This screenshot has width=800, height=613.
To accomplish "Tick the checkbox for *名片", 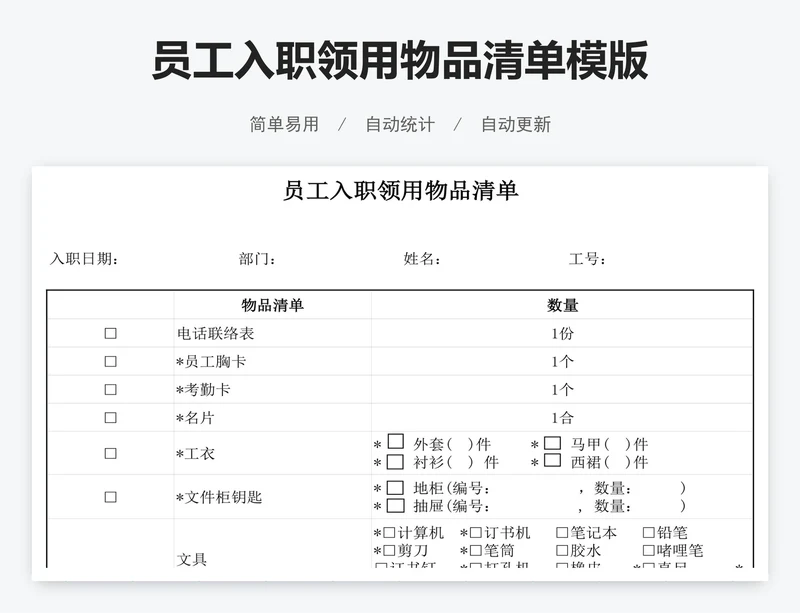I will pos(110,418).
